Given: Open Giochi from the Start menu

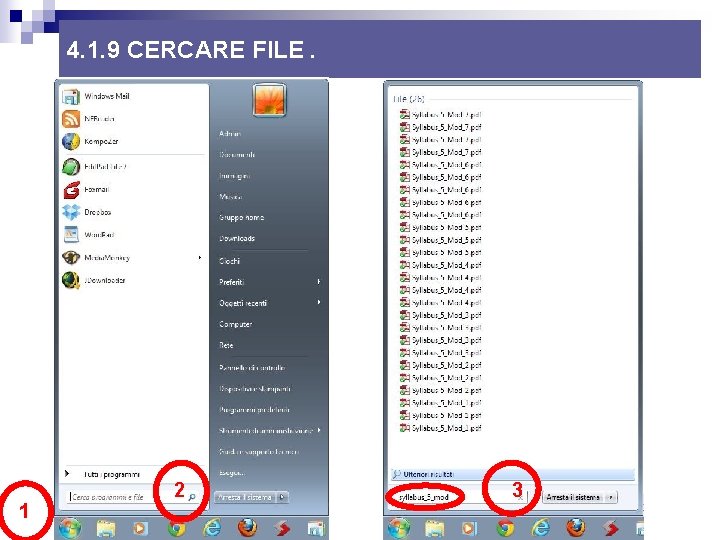Looking at the screenshot, I should [x=229, y=261].
